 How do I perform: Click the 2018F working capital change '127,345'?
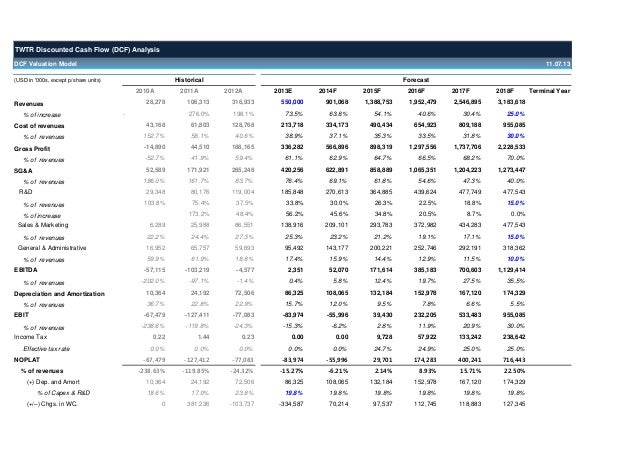tap(513, 404)
